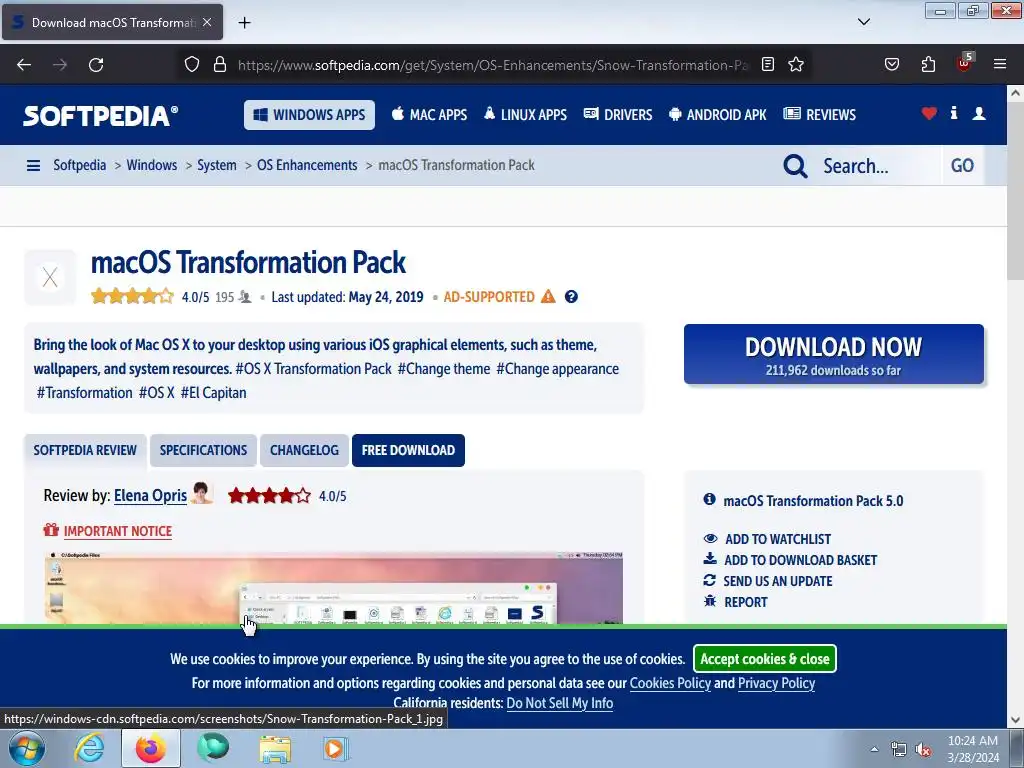
Task: Follow the OS Enhancements breadcrumb link
Action: [307, 165]
